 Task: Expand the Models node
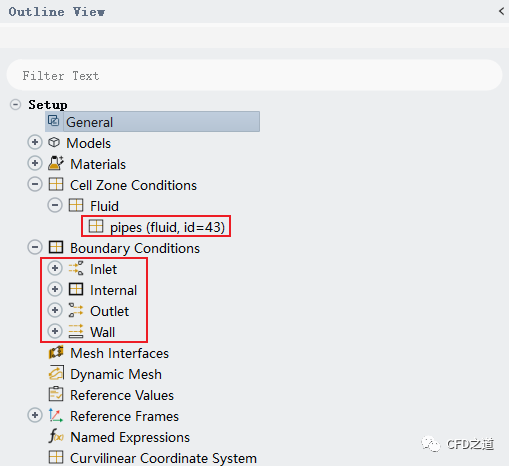pos(35,142)
